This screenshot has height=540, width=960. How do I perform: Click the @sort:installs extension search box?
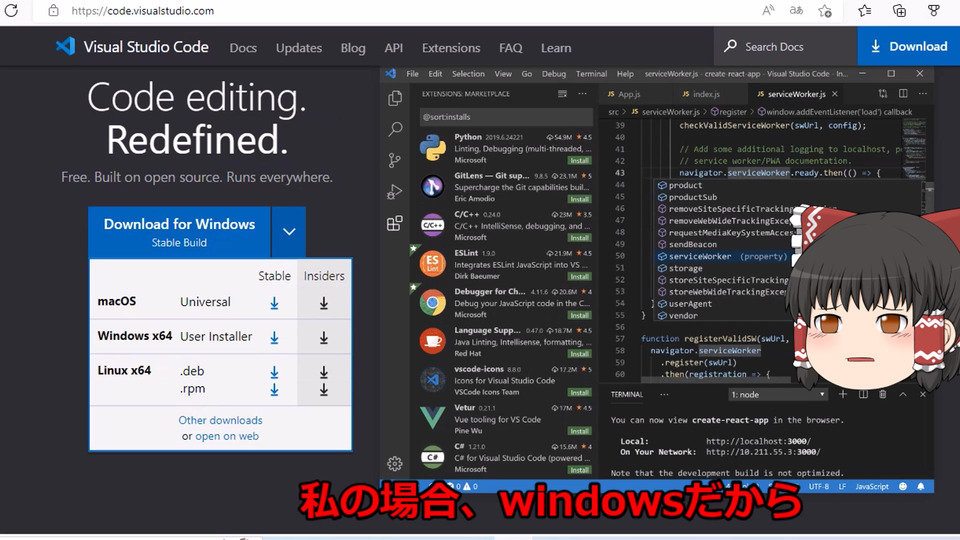[x=506, y=116]
